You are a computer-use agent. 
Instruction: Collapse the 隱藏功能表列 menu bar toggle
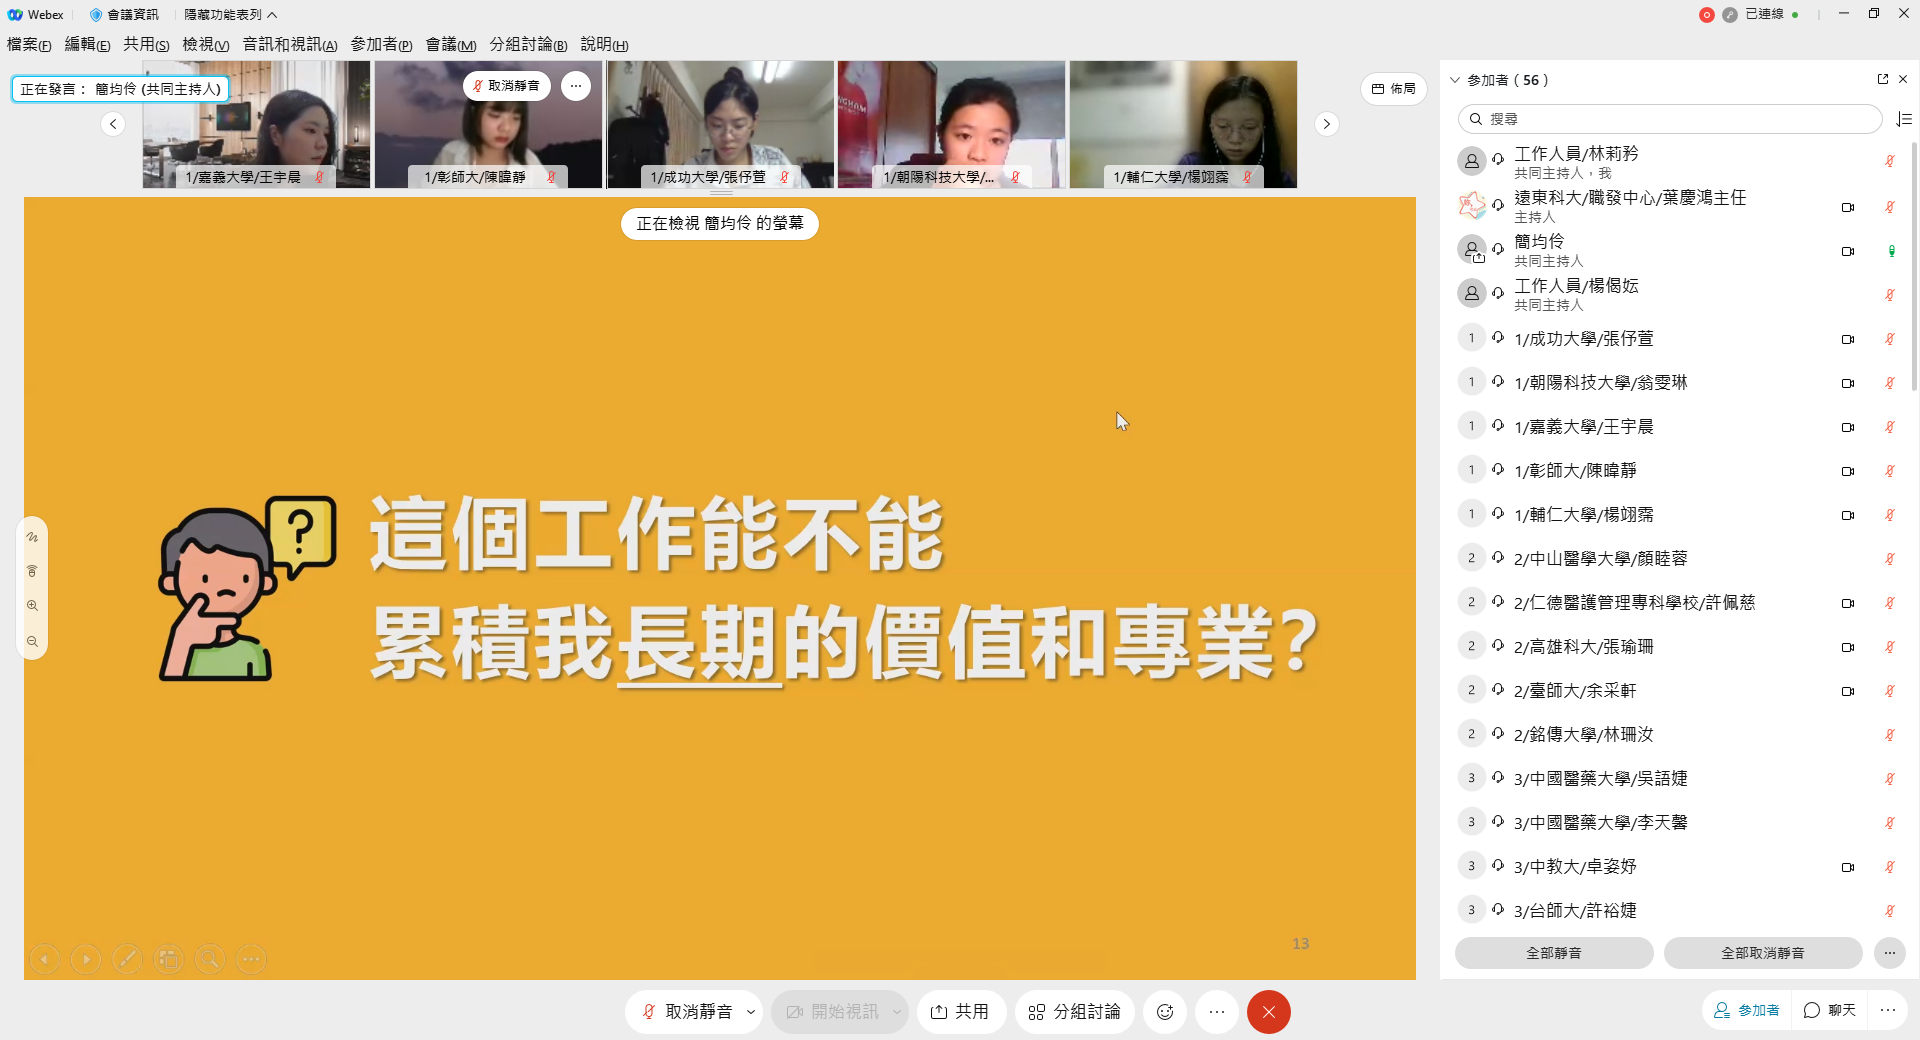[x=230, y=15]
